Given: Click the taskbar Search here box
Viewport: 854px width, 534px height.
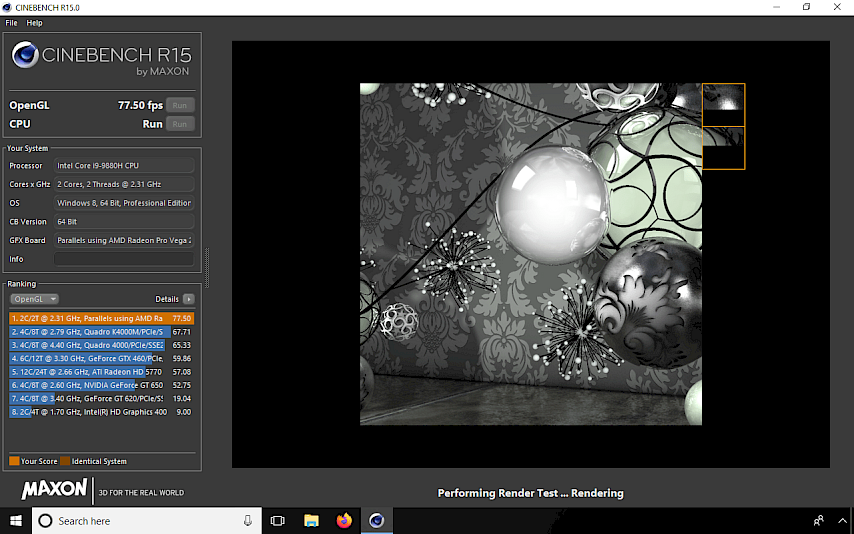Looking at the screenshot, I should pyautogui.click(x=147, y=521).
